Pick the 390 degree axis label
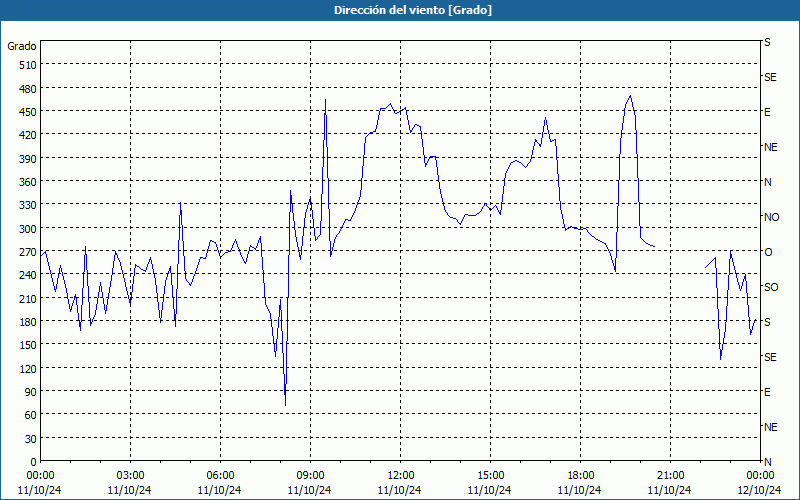Viewport: 800px width, 500px height. 28,159
